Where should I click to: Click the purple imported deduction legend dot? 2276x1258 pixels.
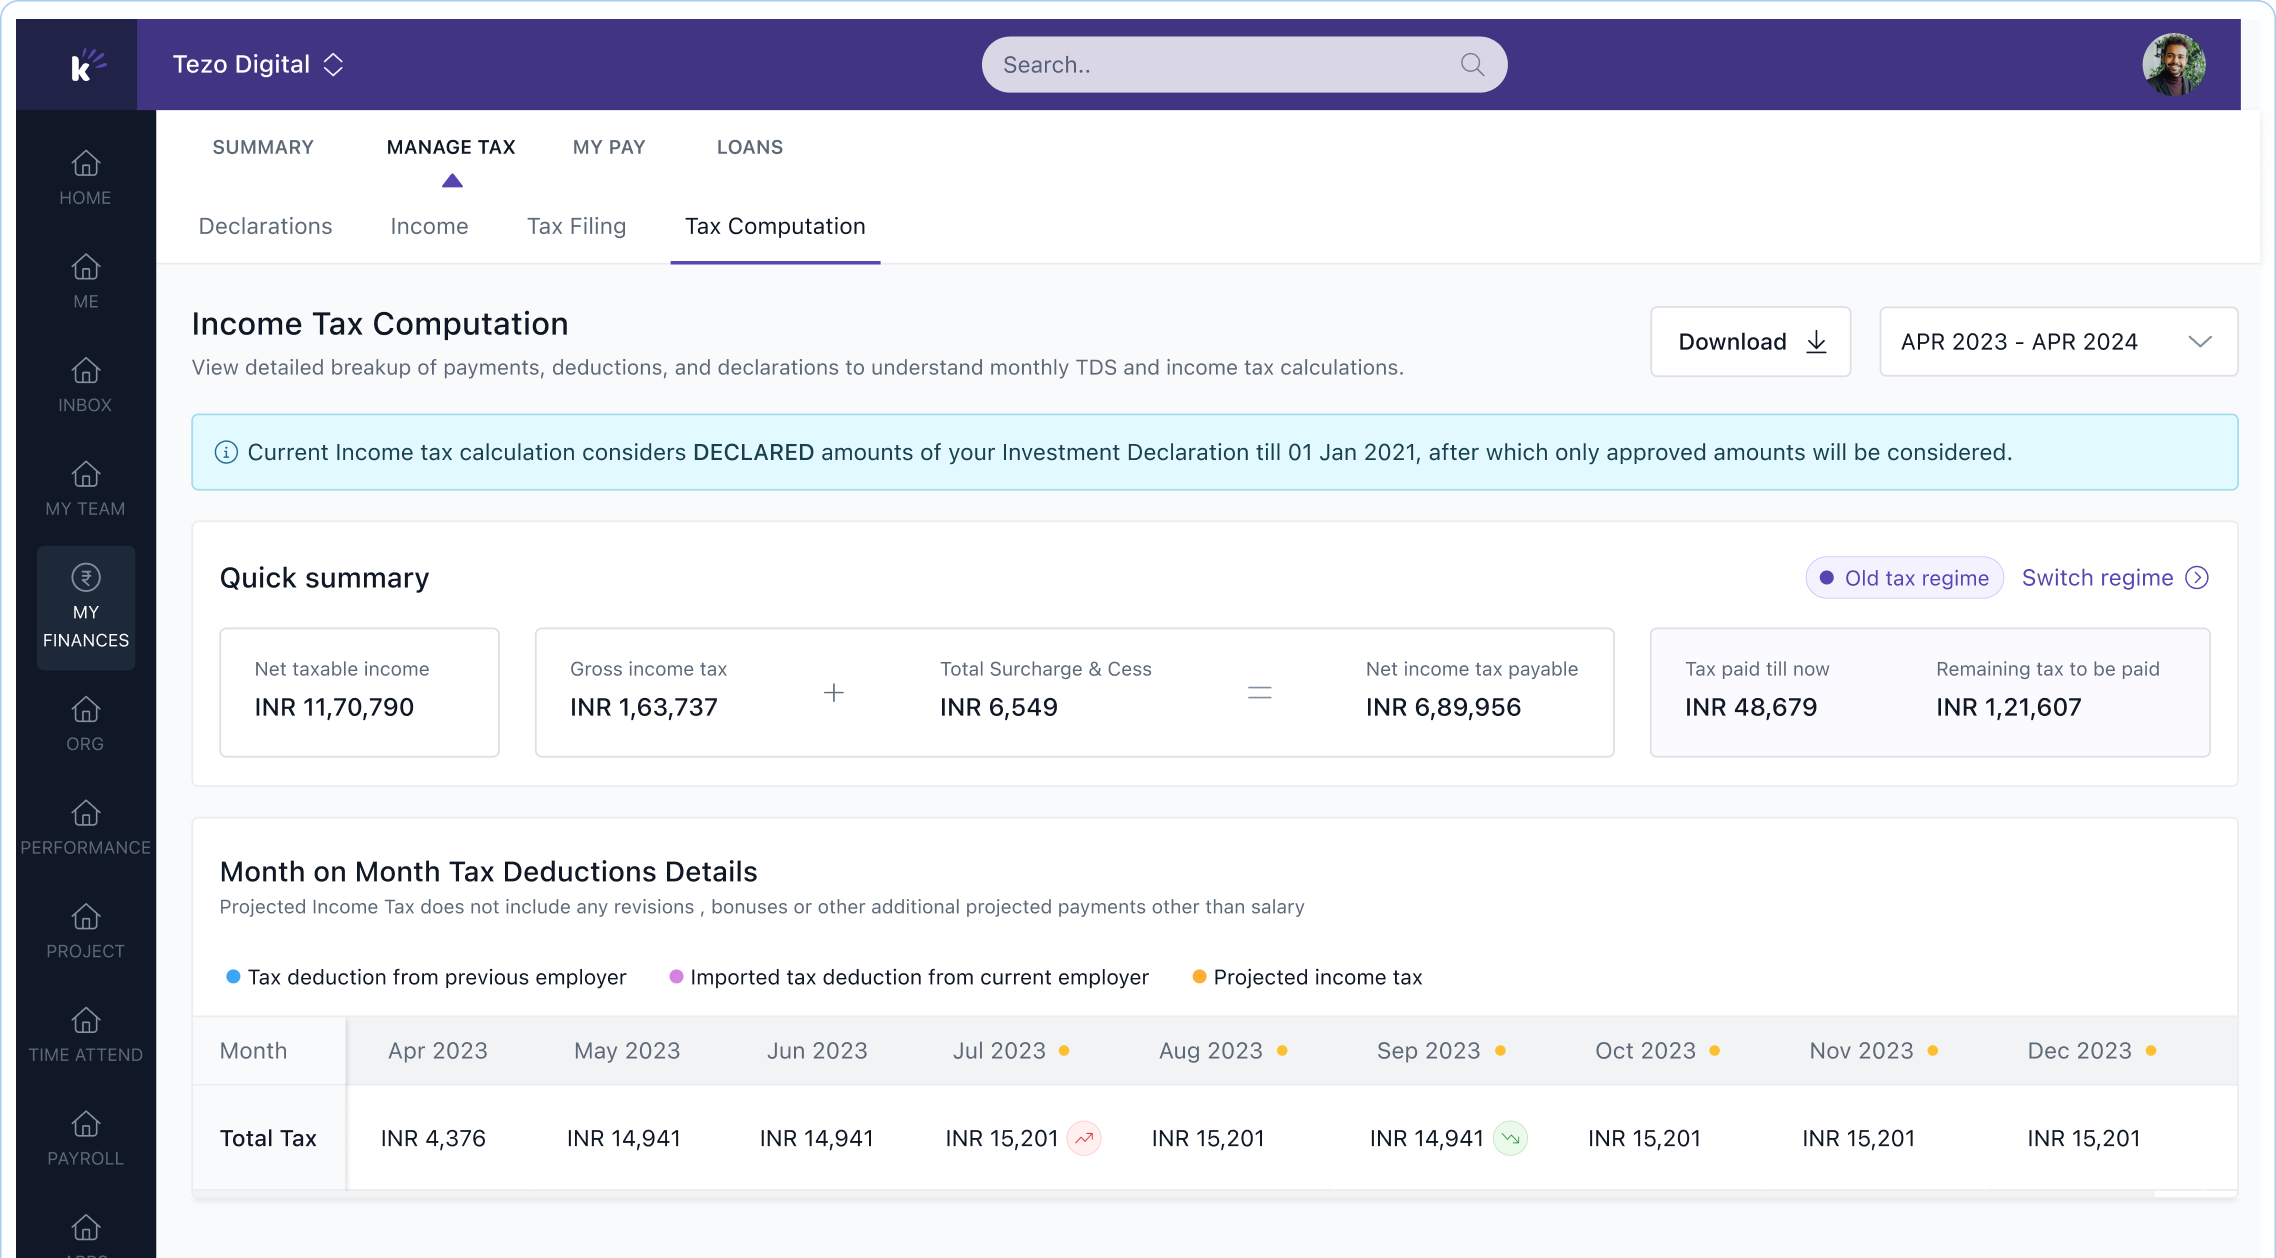click(x=676, y=976)
